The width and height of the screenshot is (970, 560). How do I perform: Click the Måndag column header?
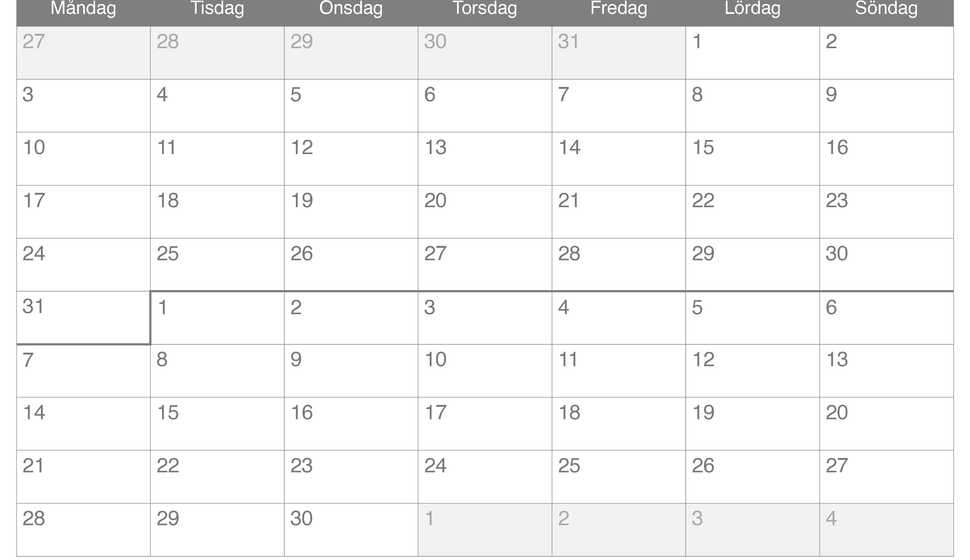pyautogui.click(x=83, y=10)
